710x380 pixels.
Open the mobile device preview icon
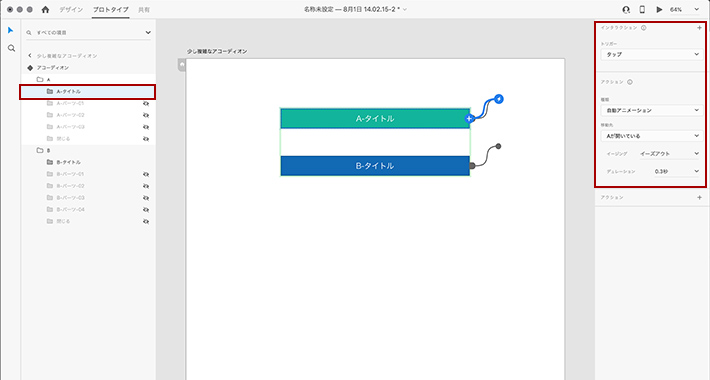pyautogui.click(x=642, y=10)
